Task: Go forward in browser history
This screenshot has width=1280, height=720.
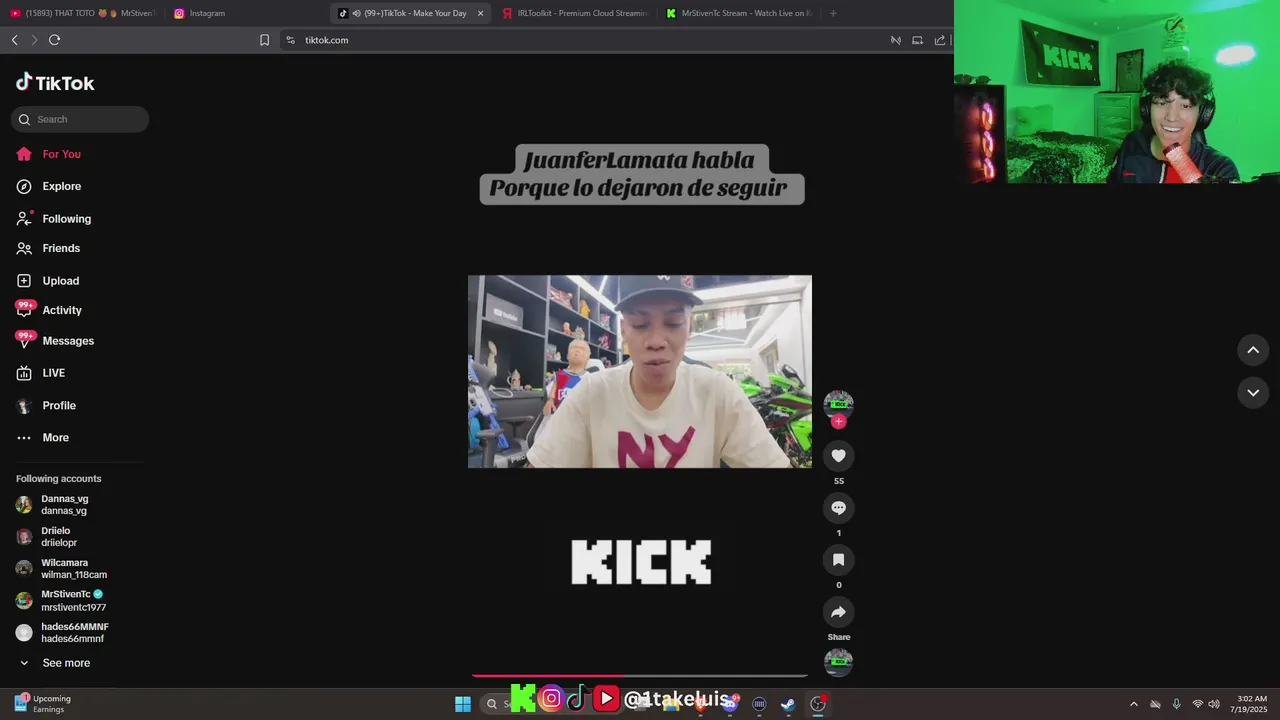Action: (x=33, y=40)
